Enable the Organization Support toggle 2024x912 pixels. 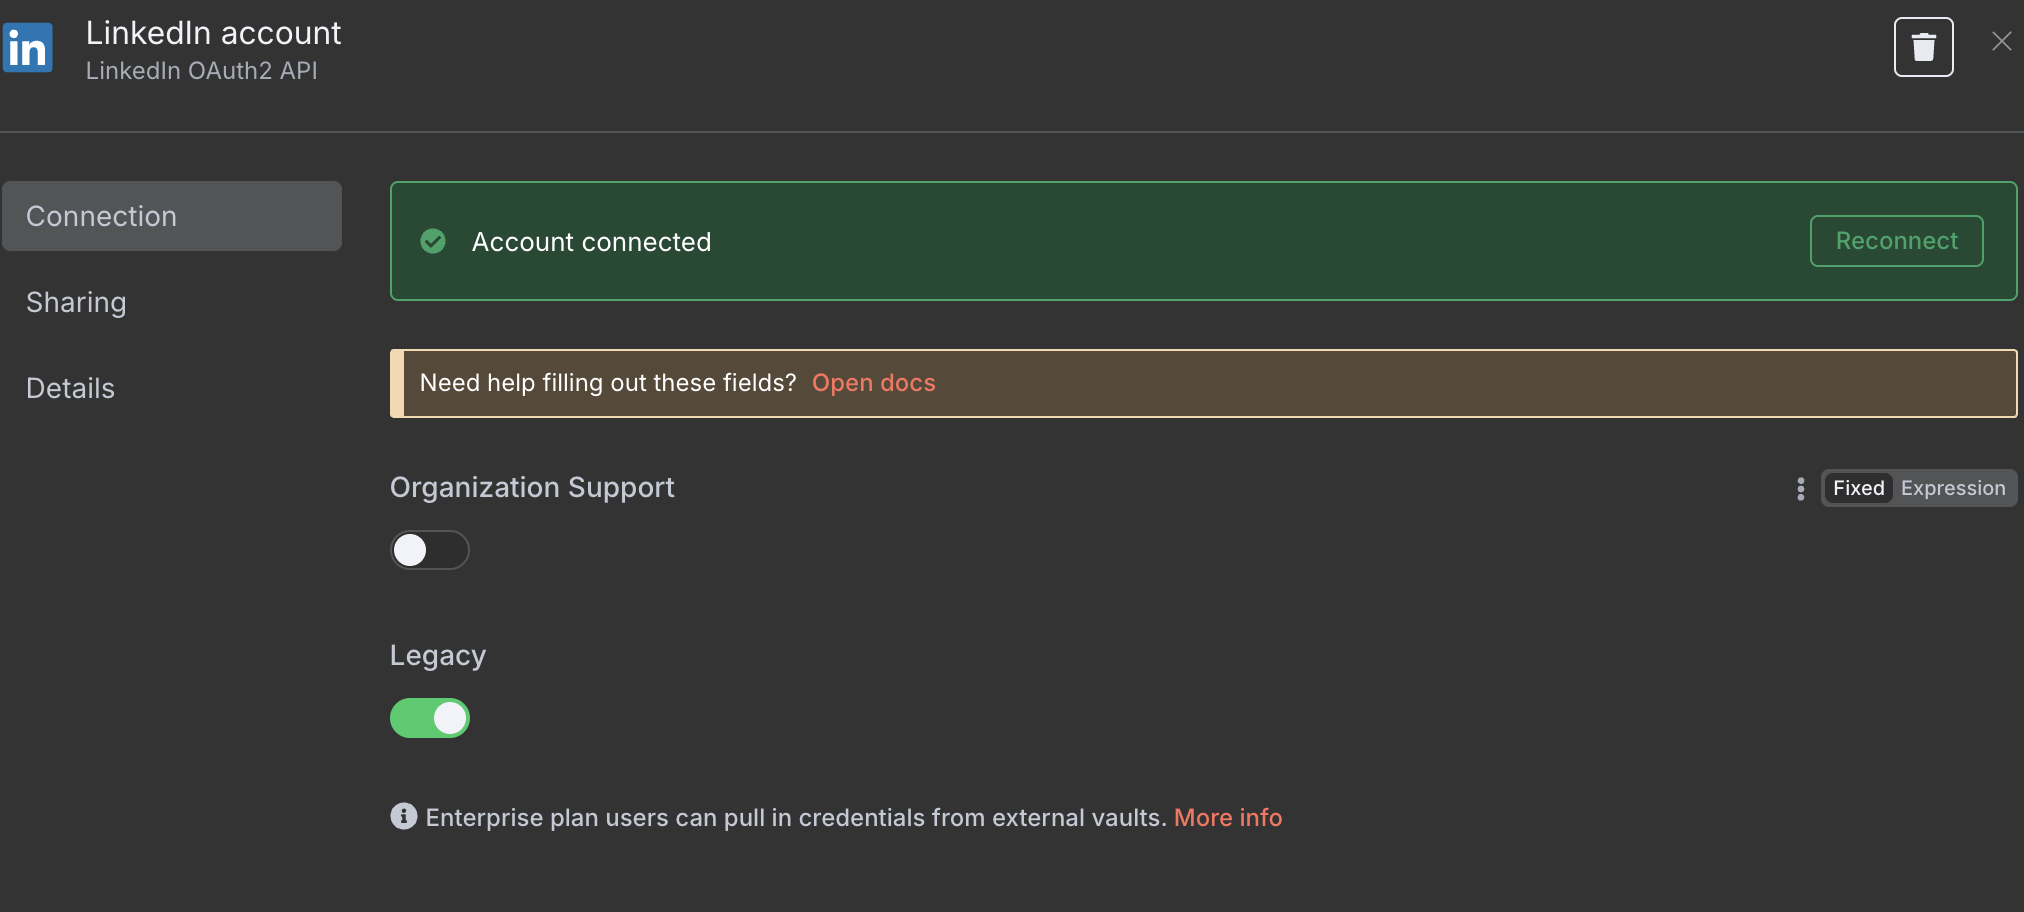point(429,549)
